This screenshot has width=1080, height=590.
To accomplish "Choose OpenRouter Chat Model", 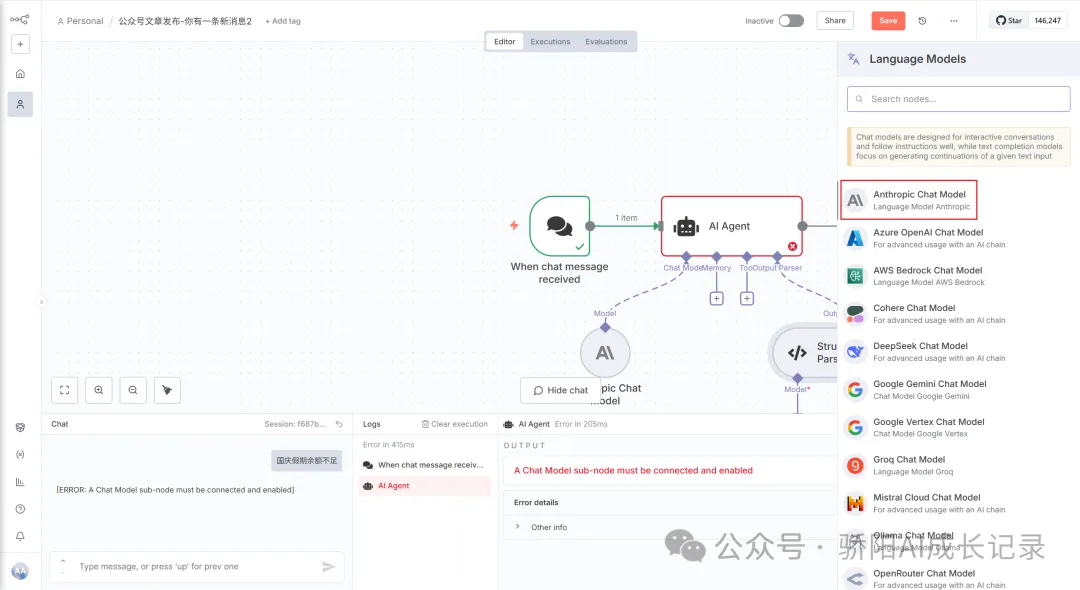I will coord(958,579).
